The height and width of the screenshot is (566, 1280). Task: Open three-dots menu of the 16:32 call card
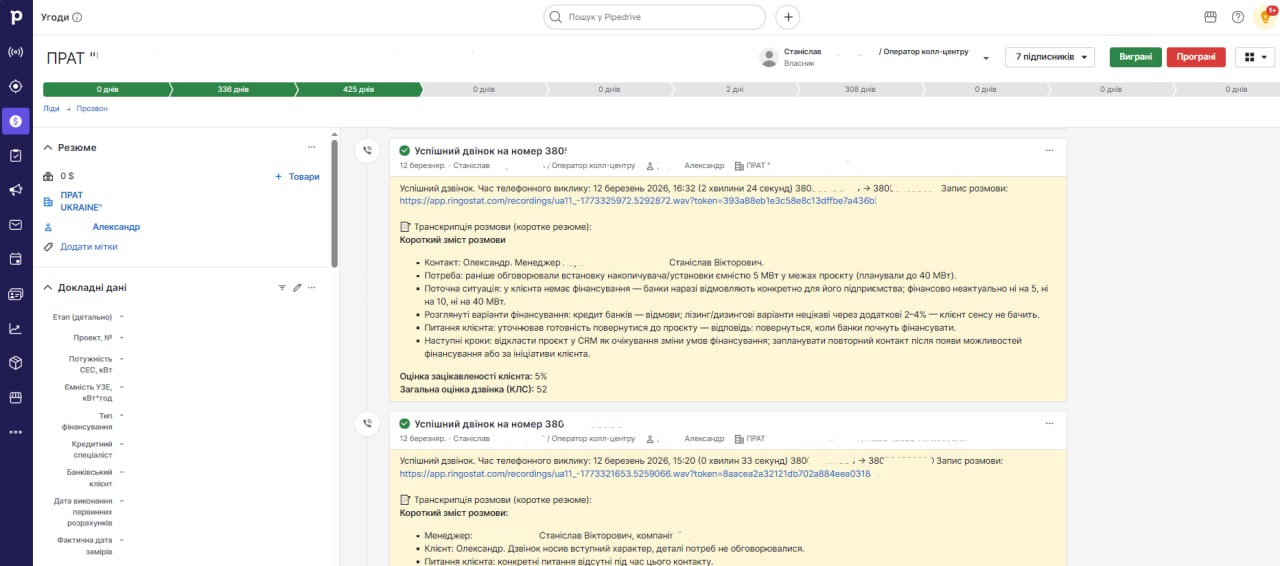pyautogui.click(x=1049, y=150)
